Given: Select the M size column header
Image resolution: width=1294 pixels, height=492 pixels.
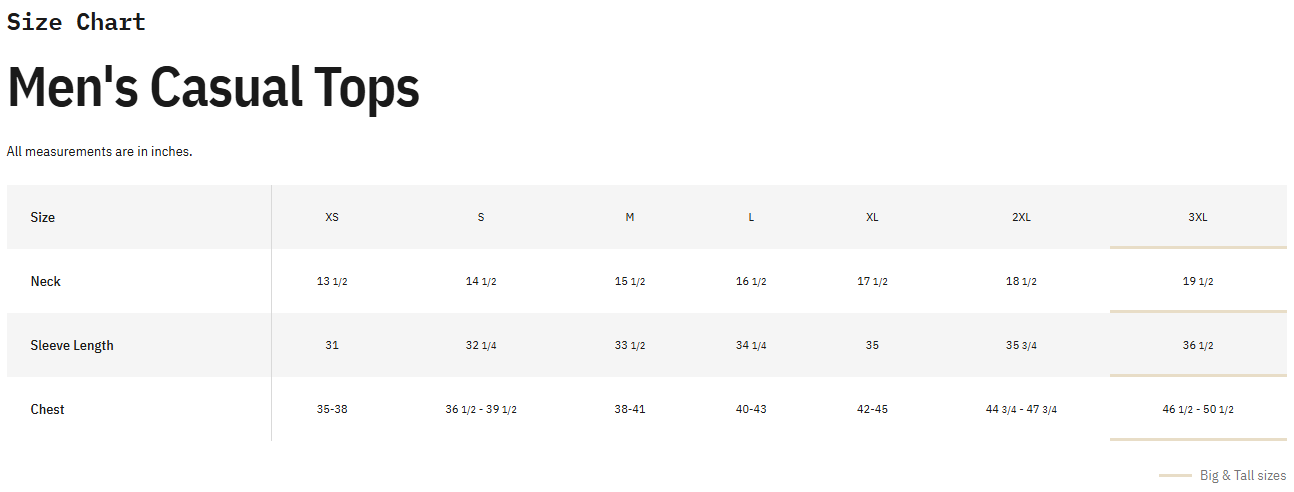Looking at the screenshot, I should point(629,217).
